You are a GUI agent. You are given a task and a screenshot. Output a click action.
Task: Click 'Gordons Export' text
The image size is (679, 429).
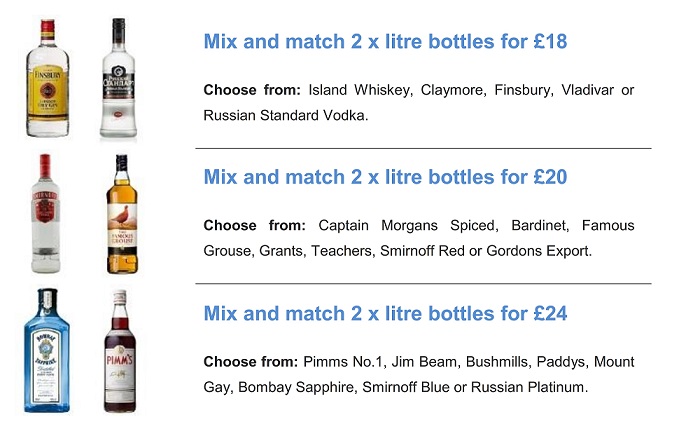point(539,251)
